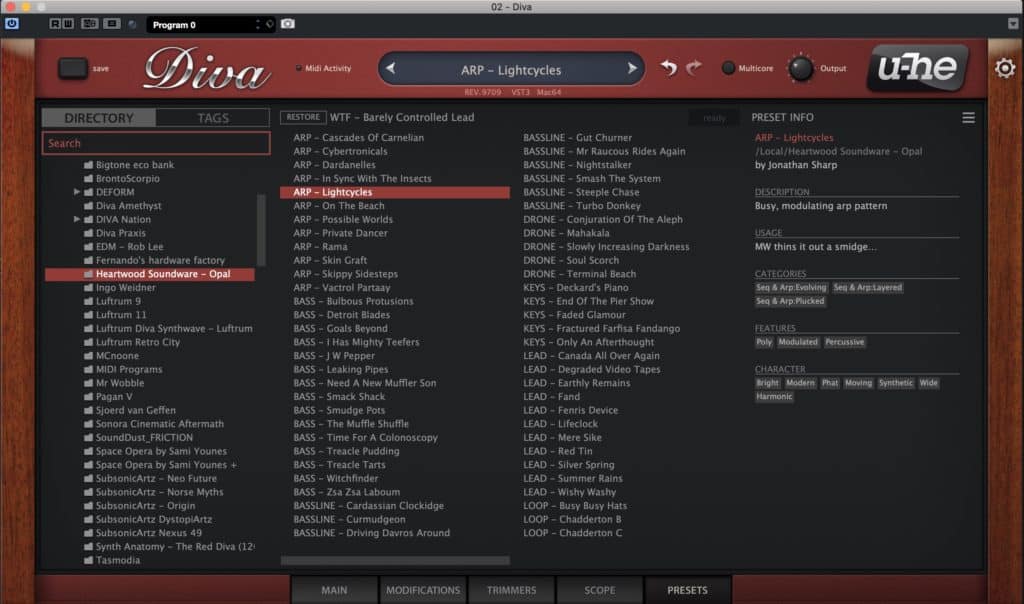Switch to the DIRECTORY tab
This screenshot has width=1024, height=604.
coord(99,118)
